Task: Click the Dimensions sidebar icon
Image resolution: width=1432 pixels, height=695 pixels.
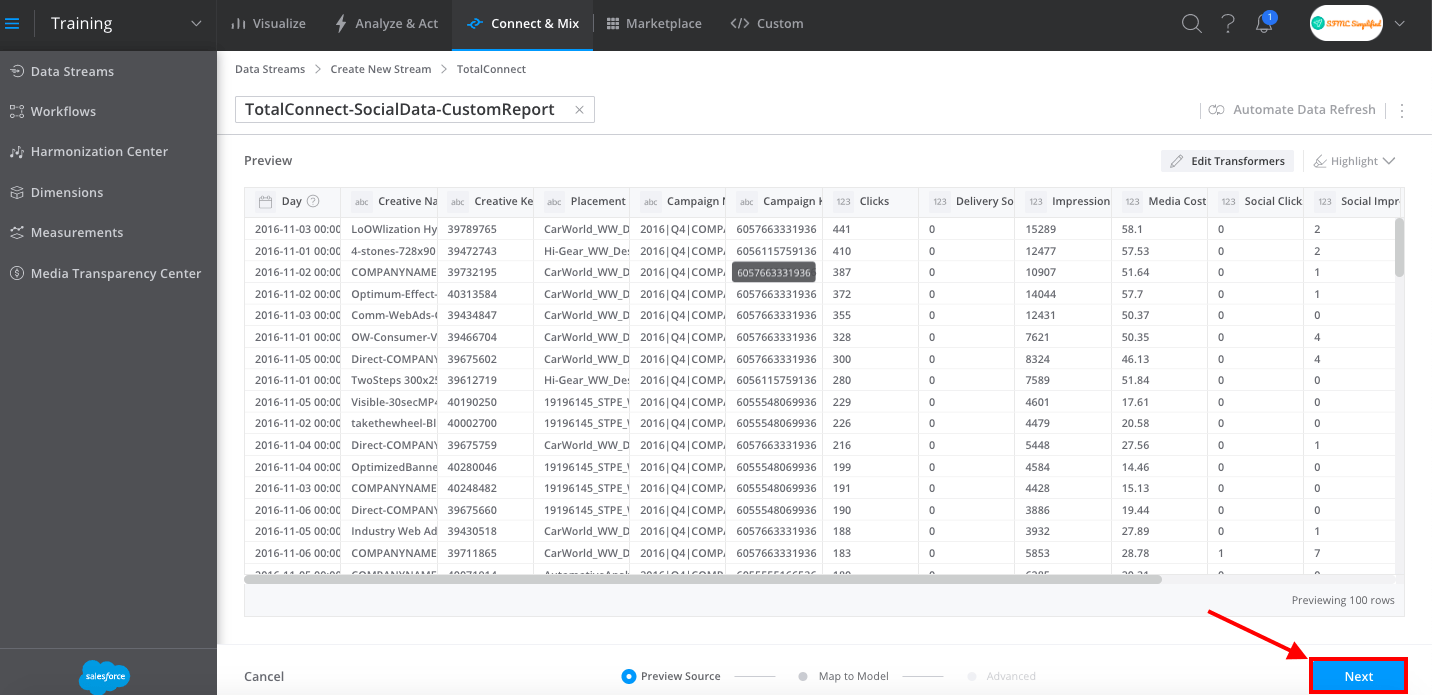Action: 17,192
